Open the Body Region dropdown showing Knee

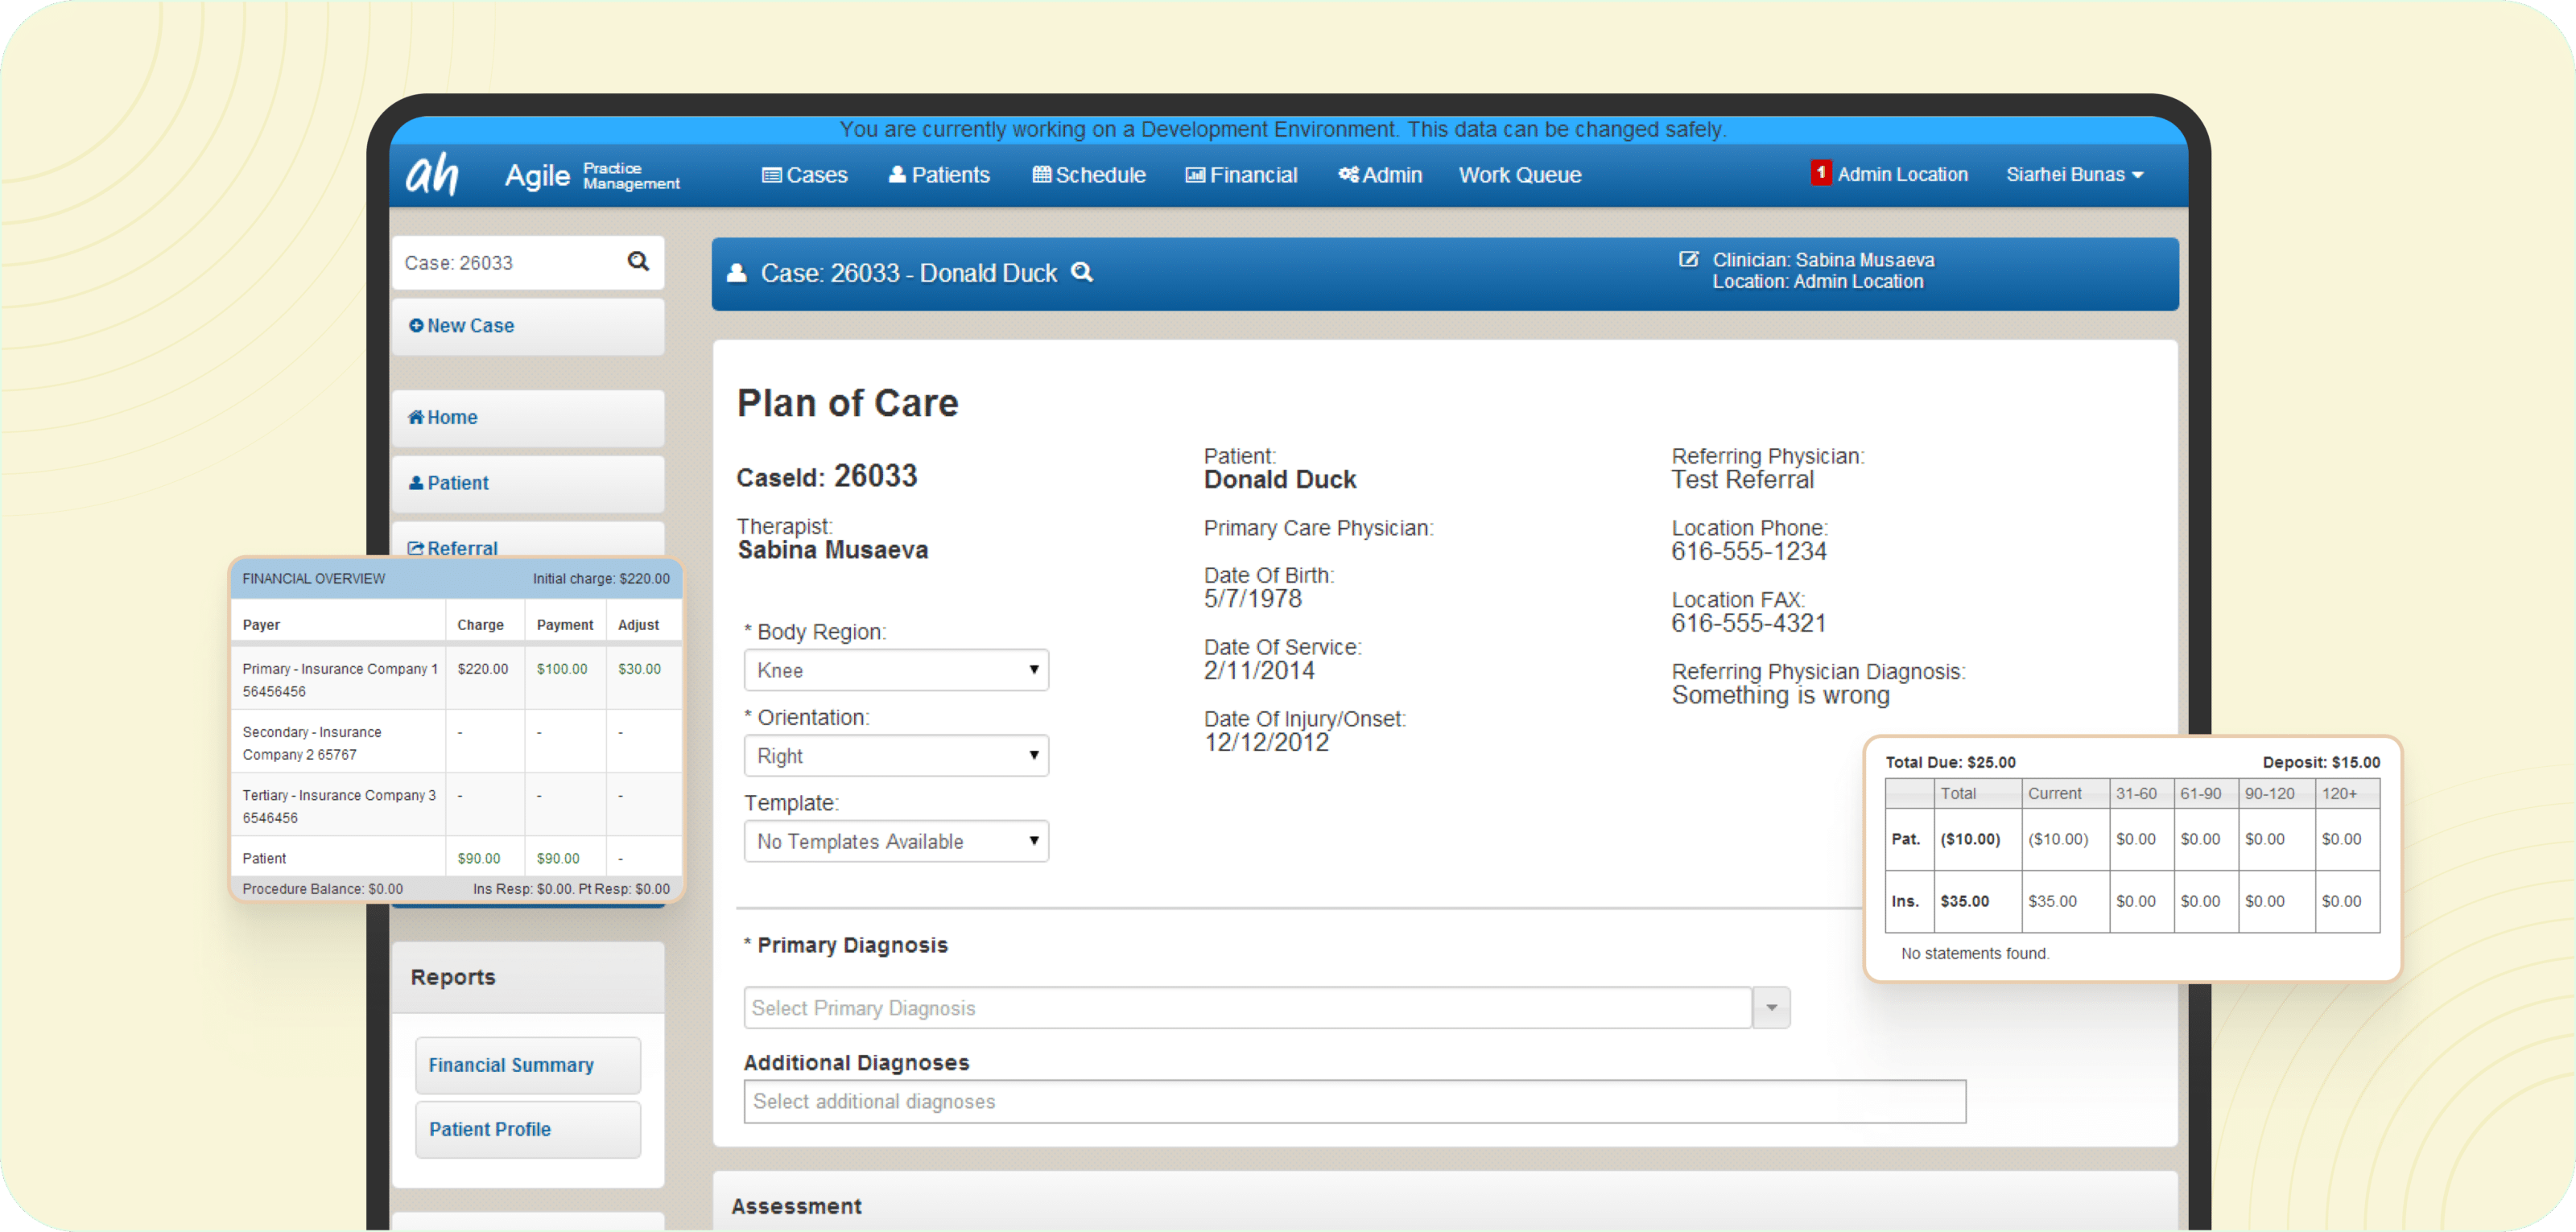pos(896,670)
